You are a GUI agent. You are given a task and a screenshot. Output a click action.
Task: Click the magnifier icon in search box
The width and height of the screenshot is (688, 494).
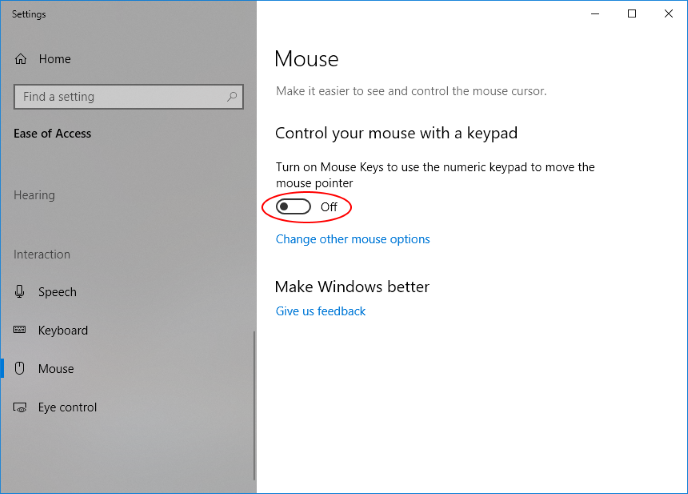(232, 97)
